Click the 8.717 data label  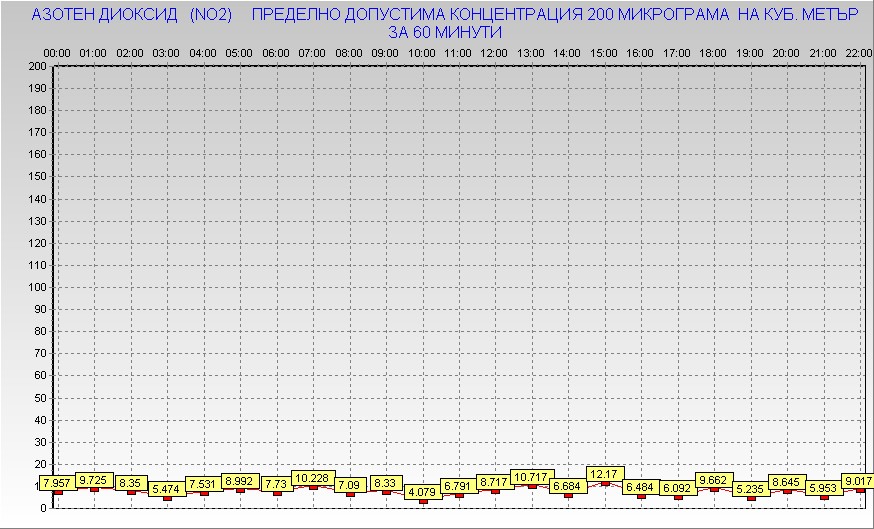coord(495,482)
